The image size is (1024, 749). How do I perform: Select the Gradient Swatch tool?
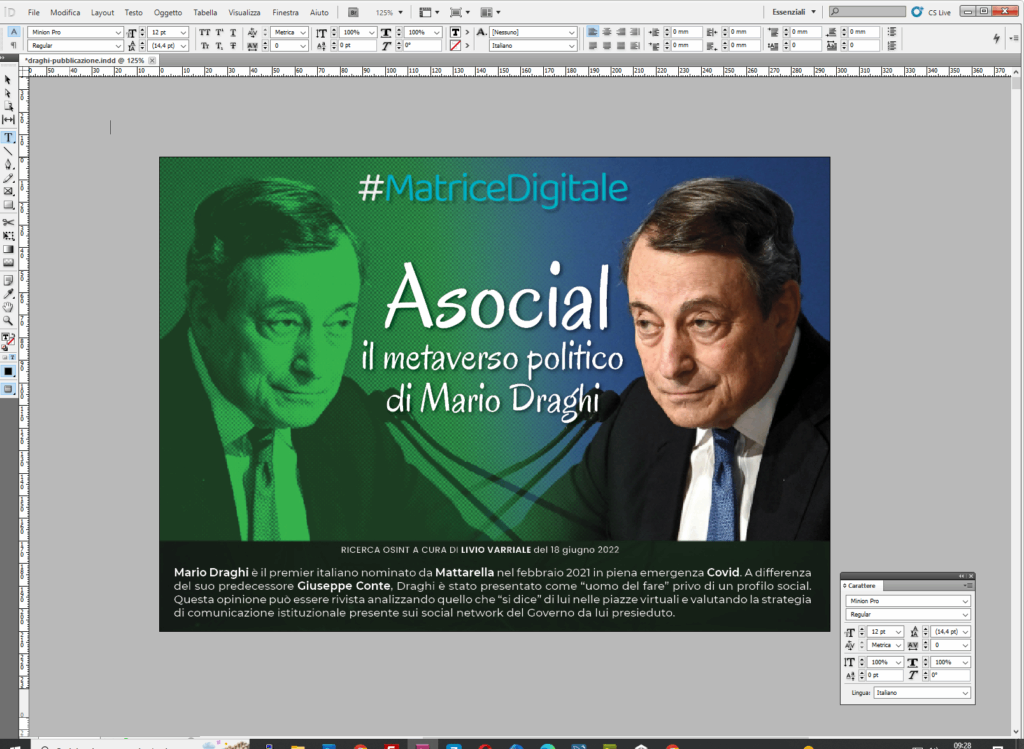(x=8, y=249)
